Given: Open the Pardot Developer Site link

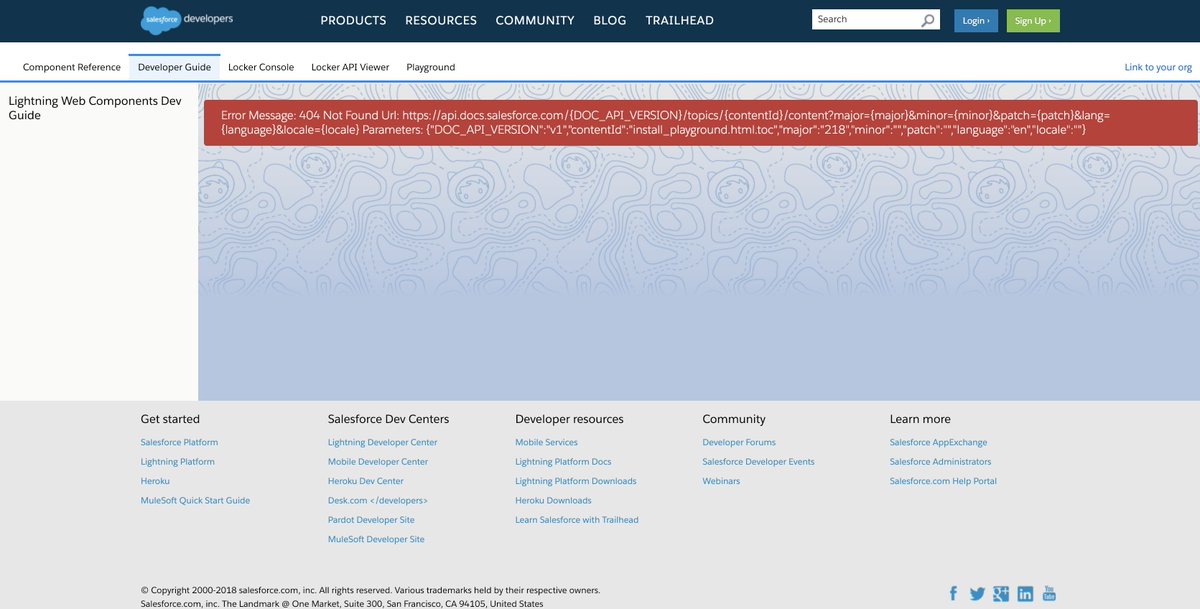Looking at the screenshot, I should [371, 520].
